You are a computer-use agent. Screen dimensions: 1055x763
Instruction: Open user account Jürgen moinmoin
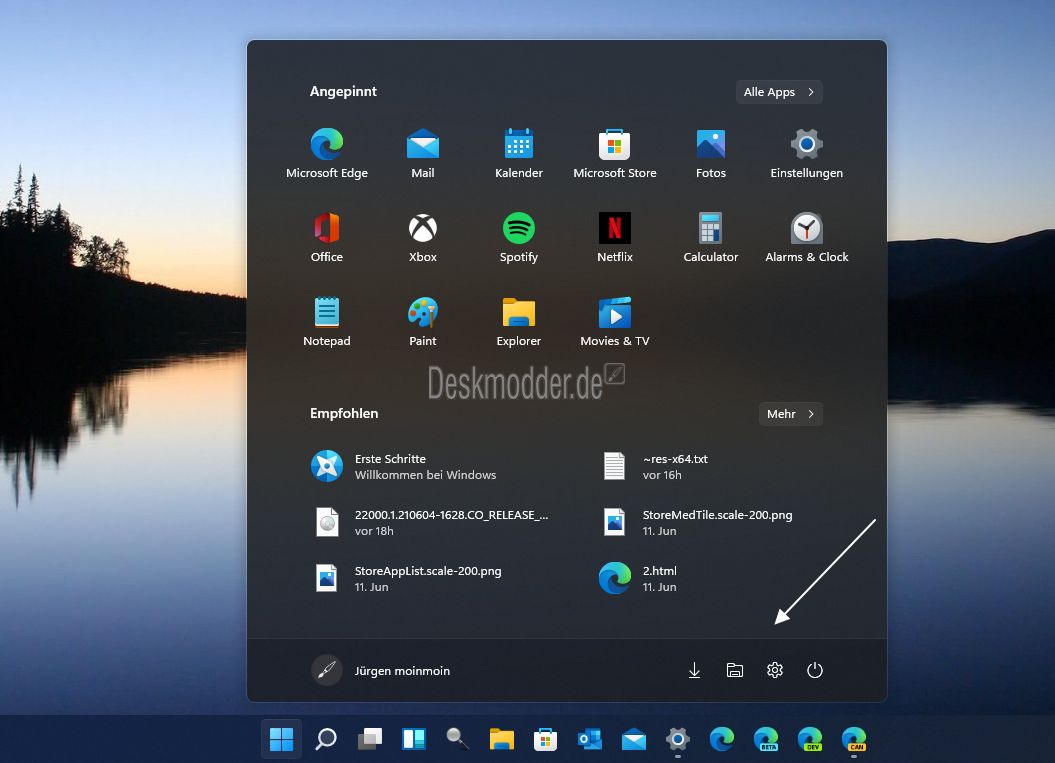click(x=381, y=671)
